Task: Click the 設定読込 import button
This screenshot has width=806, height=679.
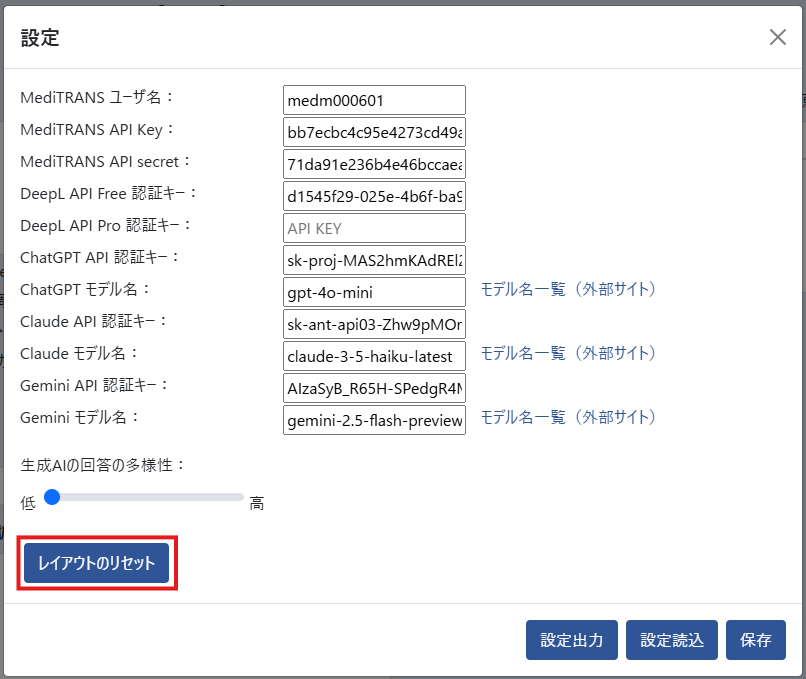Action: (672, 640)
